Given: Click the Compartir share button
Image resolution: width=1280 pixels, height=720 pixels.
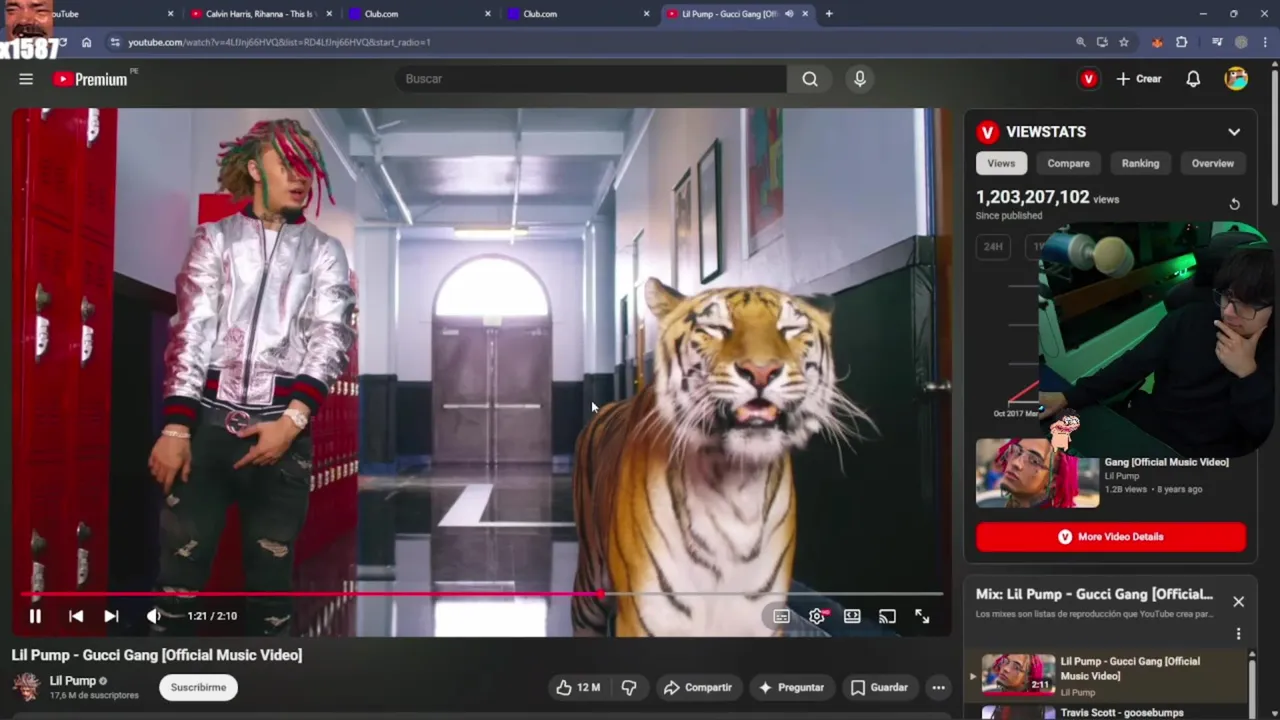Looking at the screenshot, I should (x=698, y=687).
